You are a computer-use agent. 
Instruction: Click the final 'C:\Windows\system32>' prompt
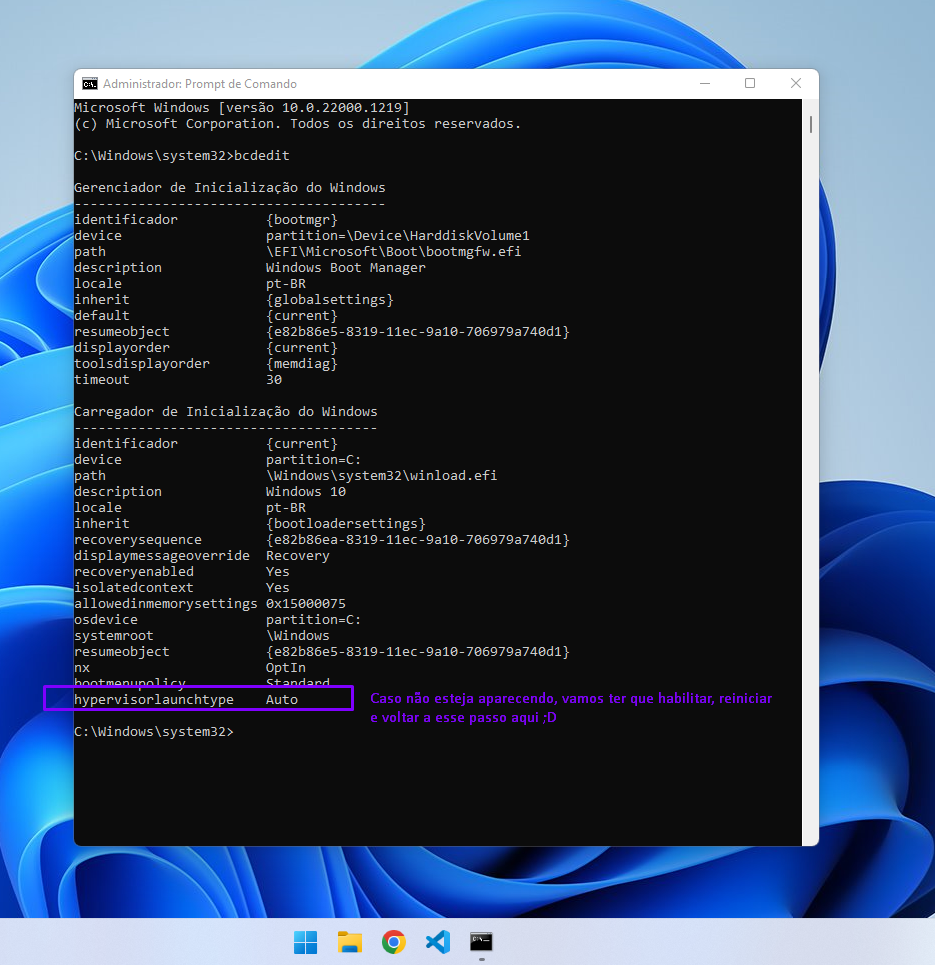154,732
